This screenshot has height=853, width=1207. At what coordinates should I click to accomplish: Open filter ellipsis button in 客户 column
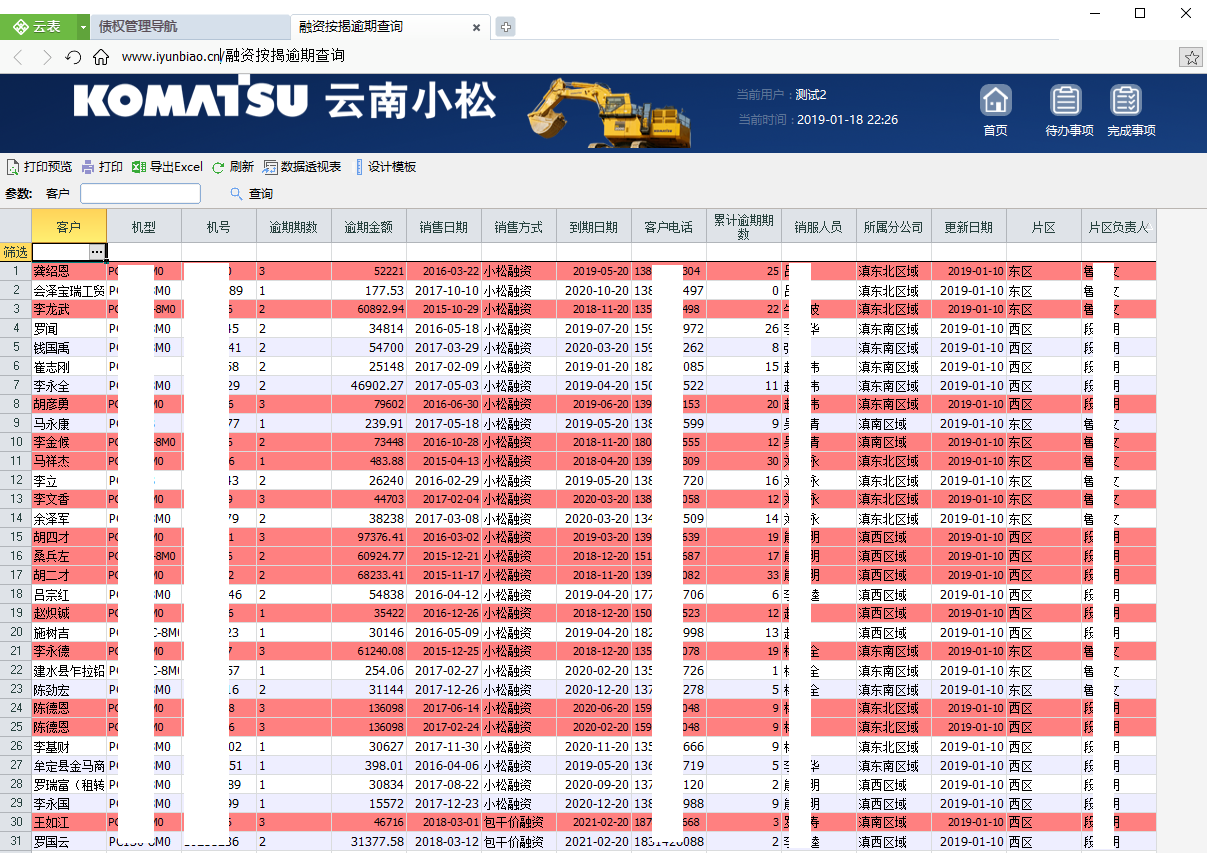point(97,252)
